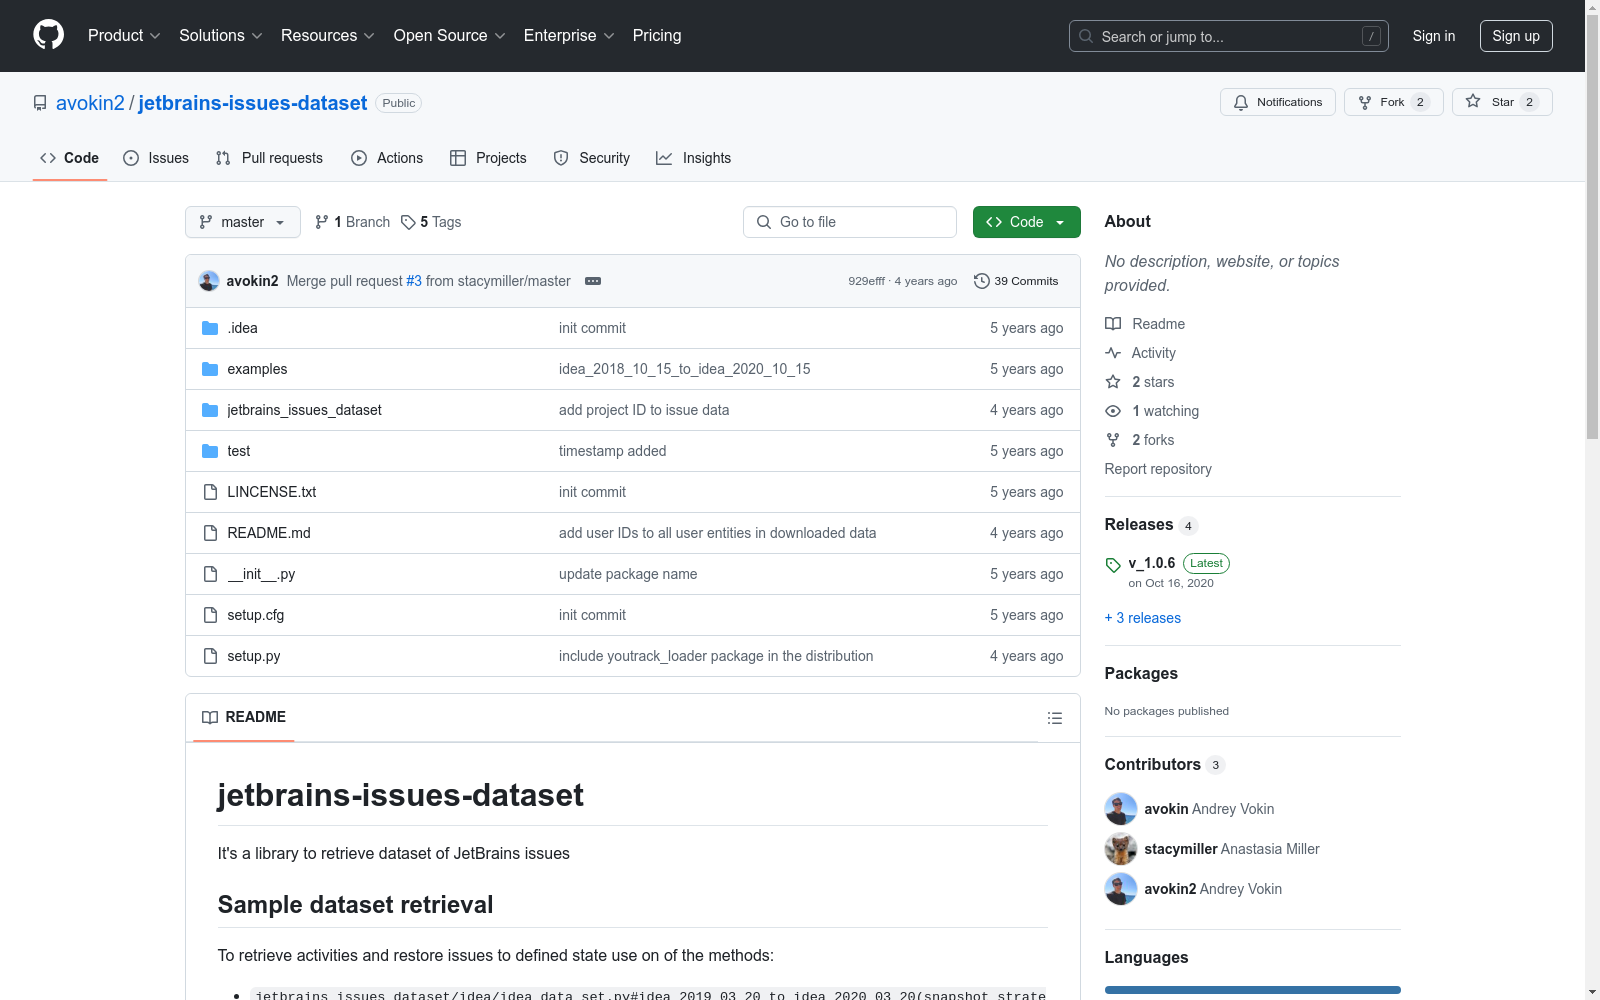Open the Product dropdown menu

[124, 36]
